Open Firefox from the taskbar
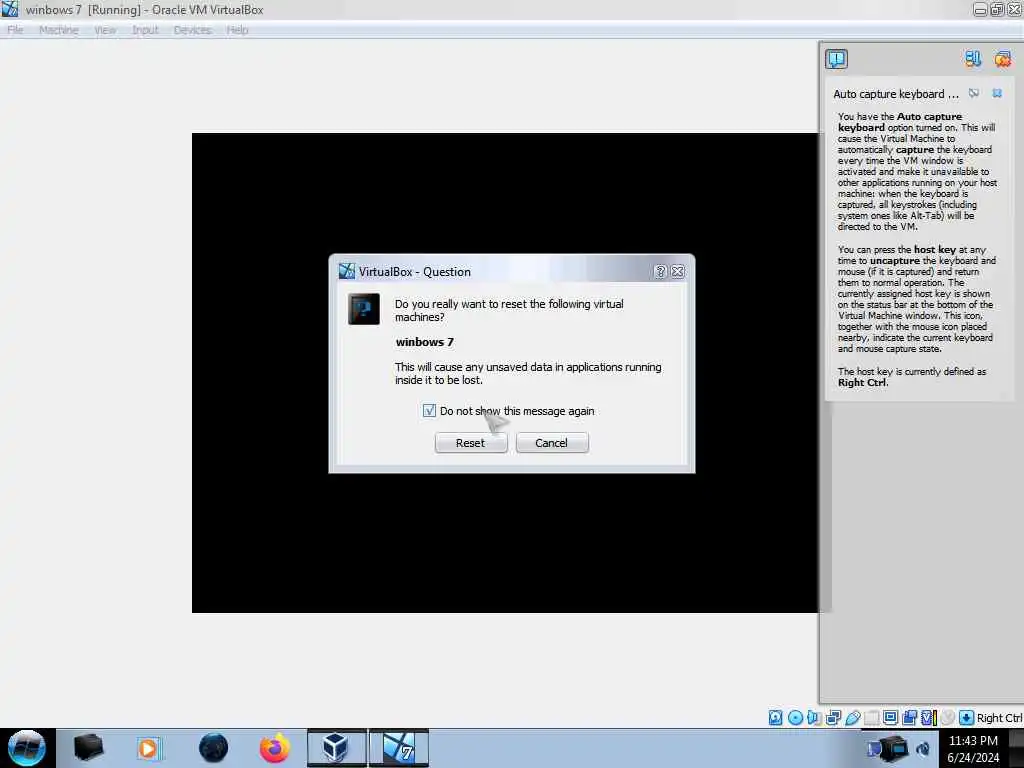Screen dimensions: 1024x768 click(x=274, y=748)
